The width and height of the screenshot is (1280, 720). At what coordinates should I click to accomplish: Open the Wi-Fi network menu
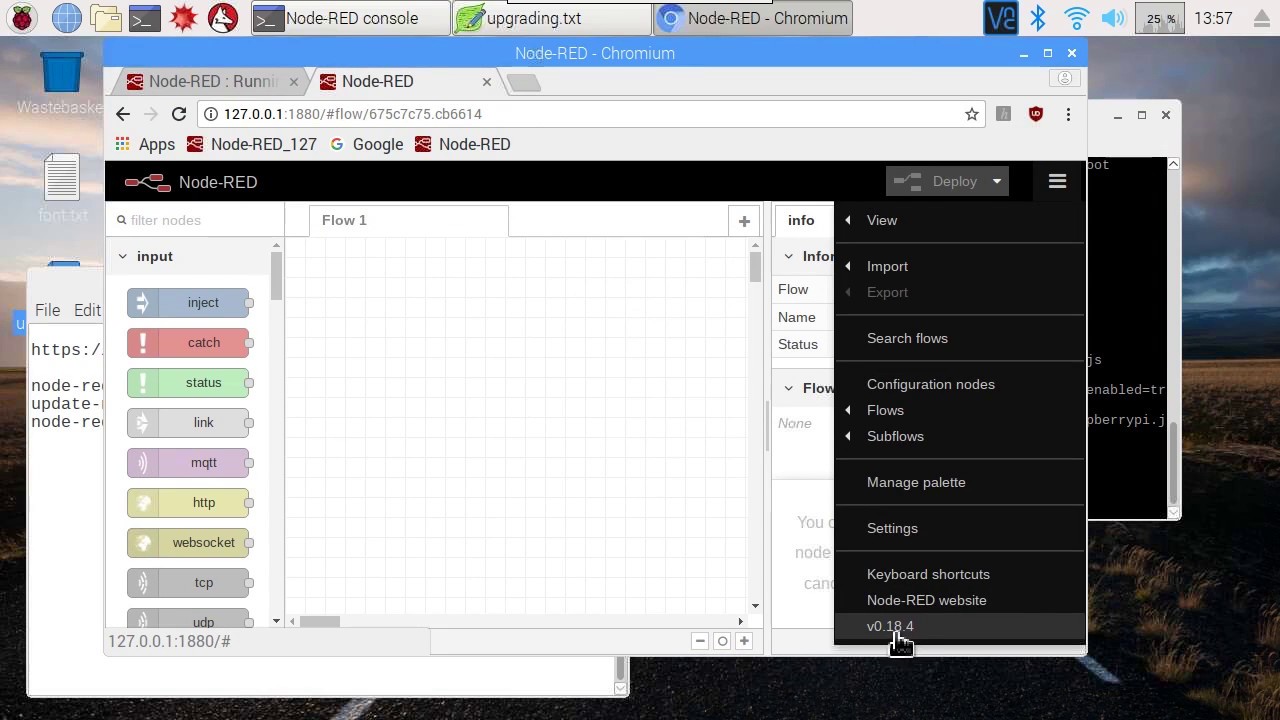coord(1076,18)
